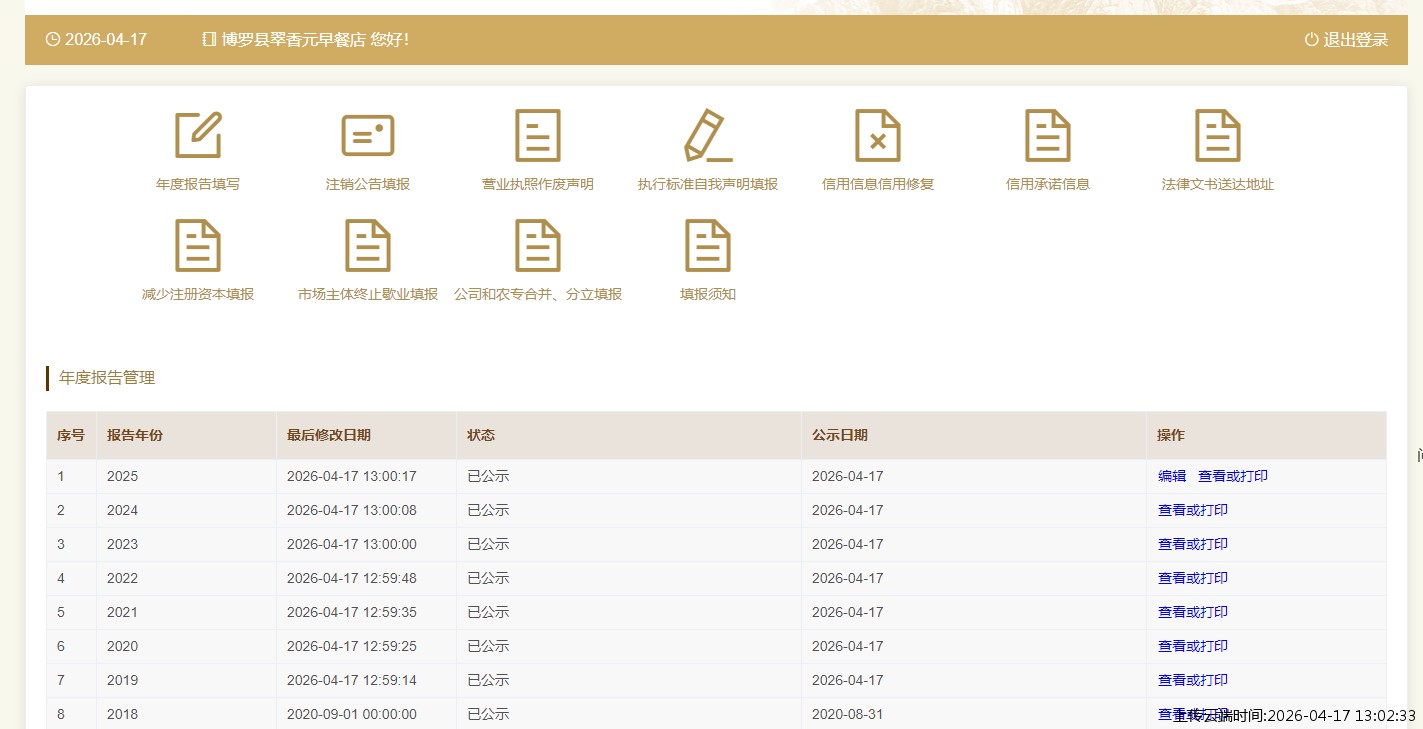Click the 注销公告填报 icon

tap(368, 136)
